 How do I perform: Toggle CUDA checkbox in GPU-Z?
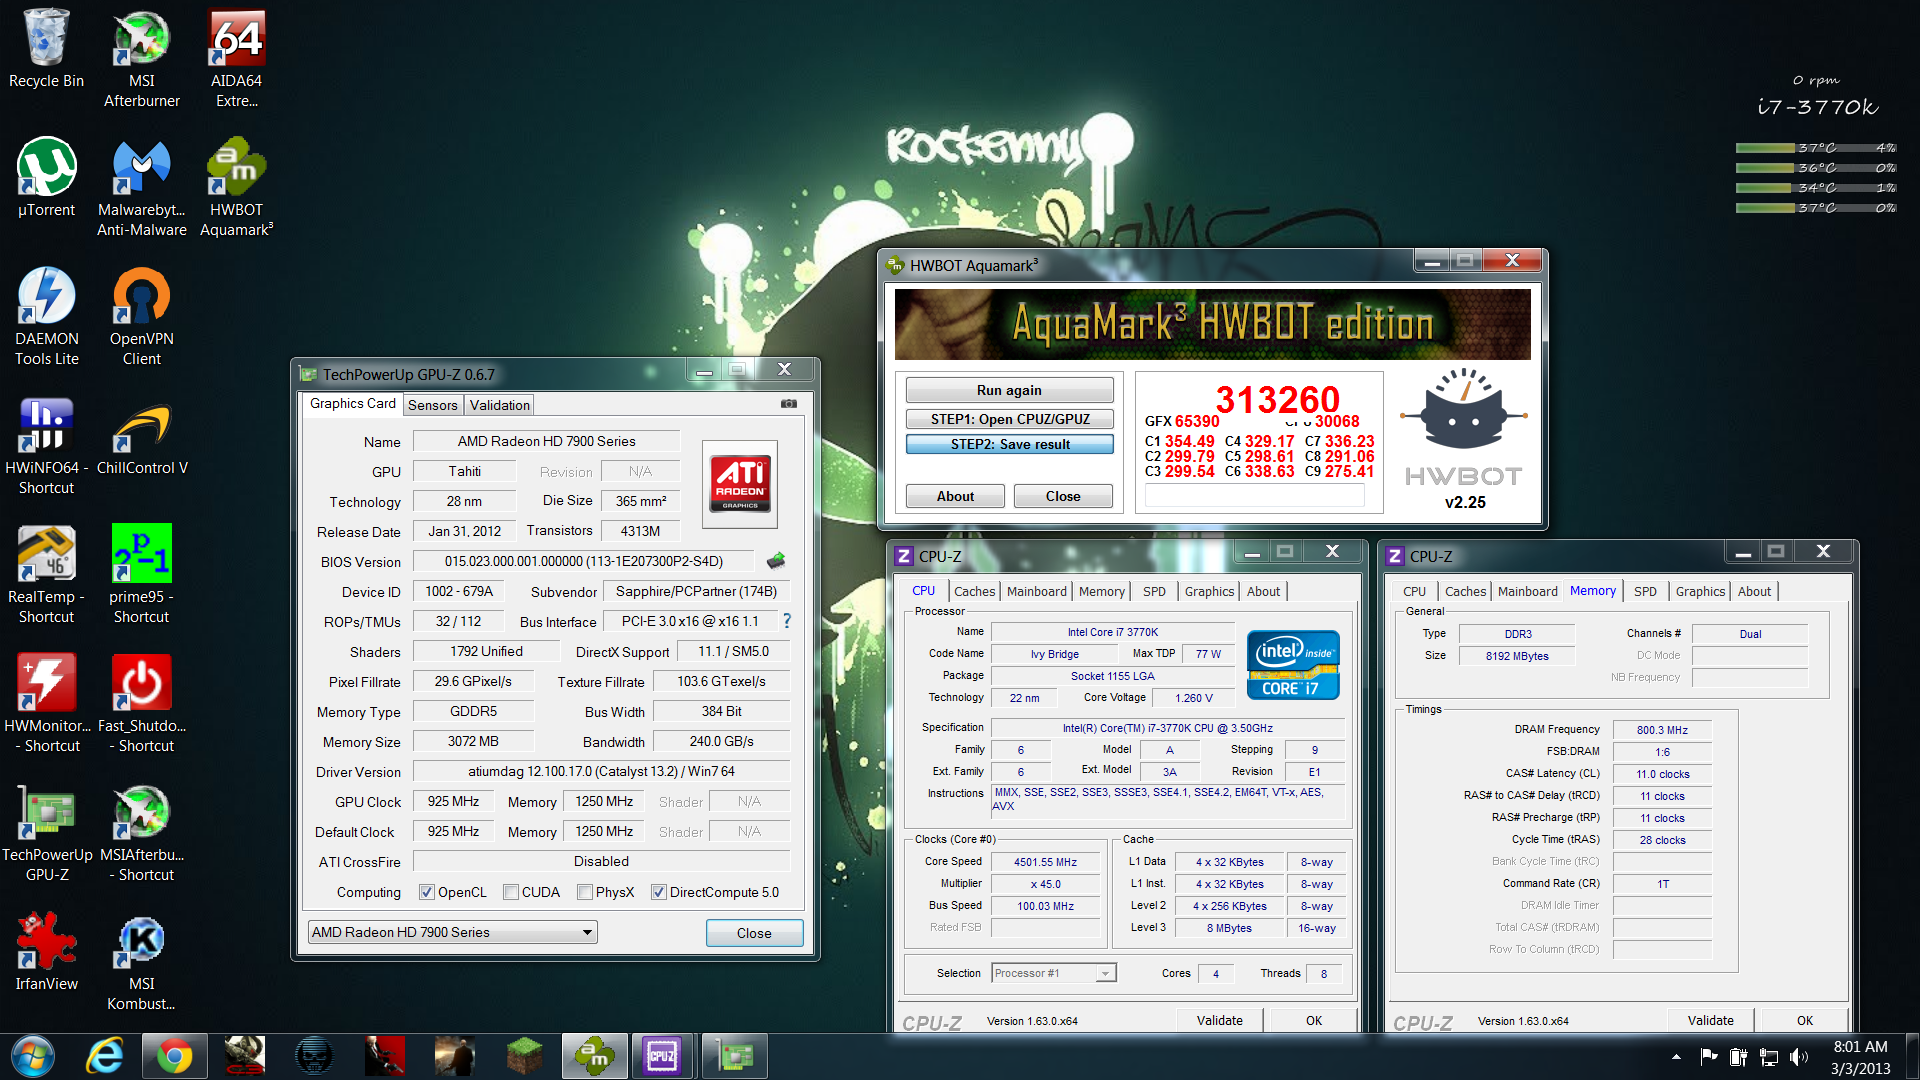511,892
